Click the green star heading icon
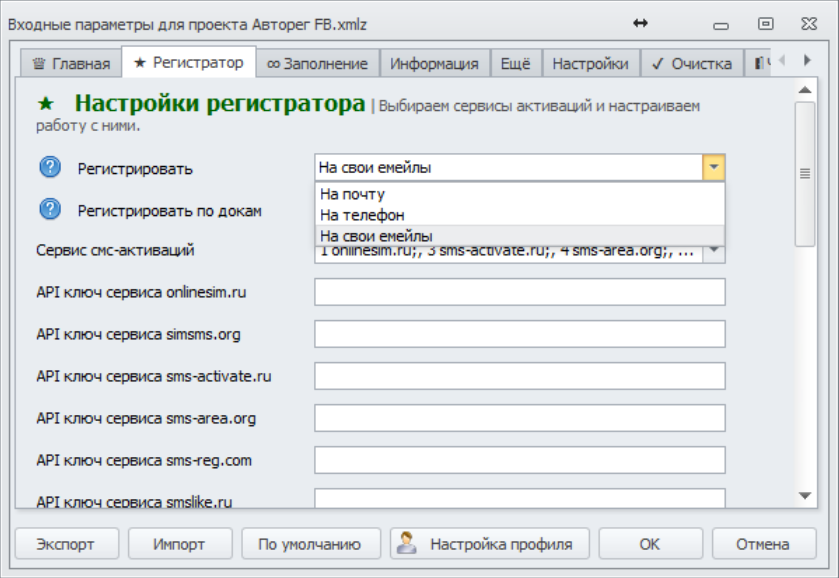The width and height of the screenshot is (839, 578). pyautogui.click(x=45, y=104)
